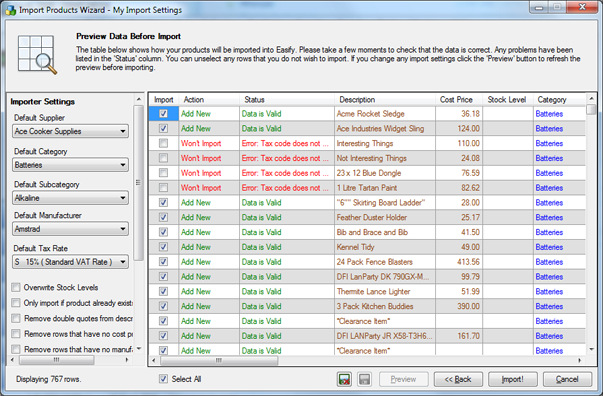
Task: Click tax code error for Interesting Things
Action: [x=285, y=143]
